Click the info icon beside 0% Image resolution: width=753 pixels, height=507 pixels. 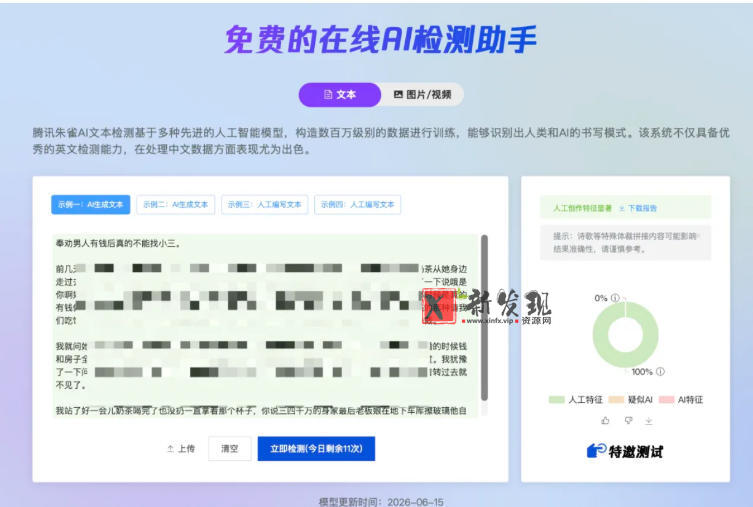pos(615,298)
